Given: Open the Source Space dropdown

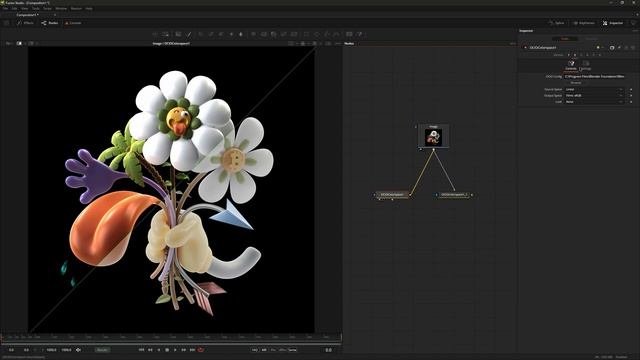Looking at the screenshot, I should coord(594,89).
